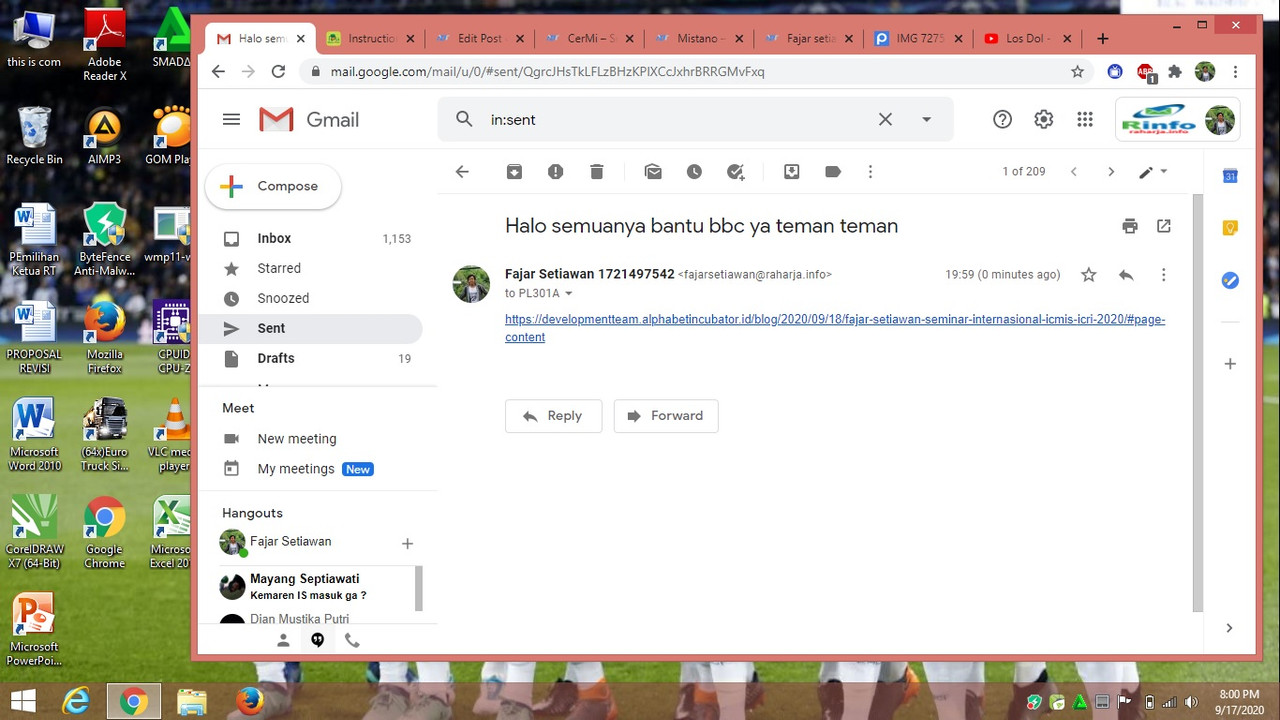Open the toolbar More options menu
The width and height of the screenshot is (1280, 720).
pos(870,172)
